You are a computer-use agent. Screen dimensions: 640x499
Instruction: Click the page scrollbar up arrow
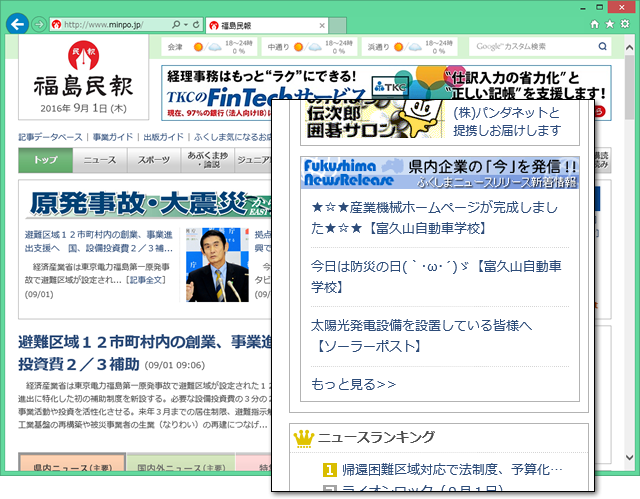[x=629, y=48]
